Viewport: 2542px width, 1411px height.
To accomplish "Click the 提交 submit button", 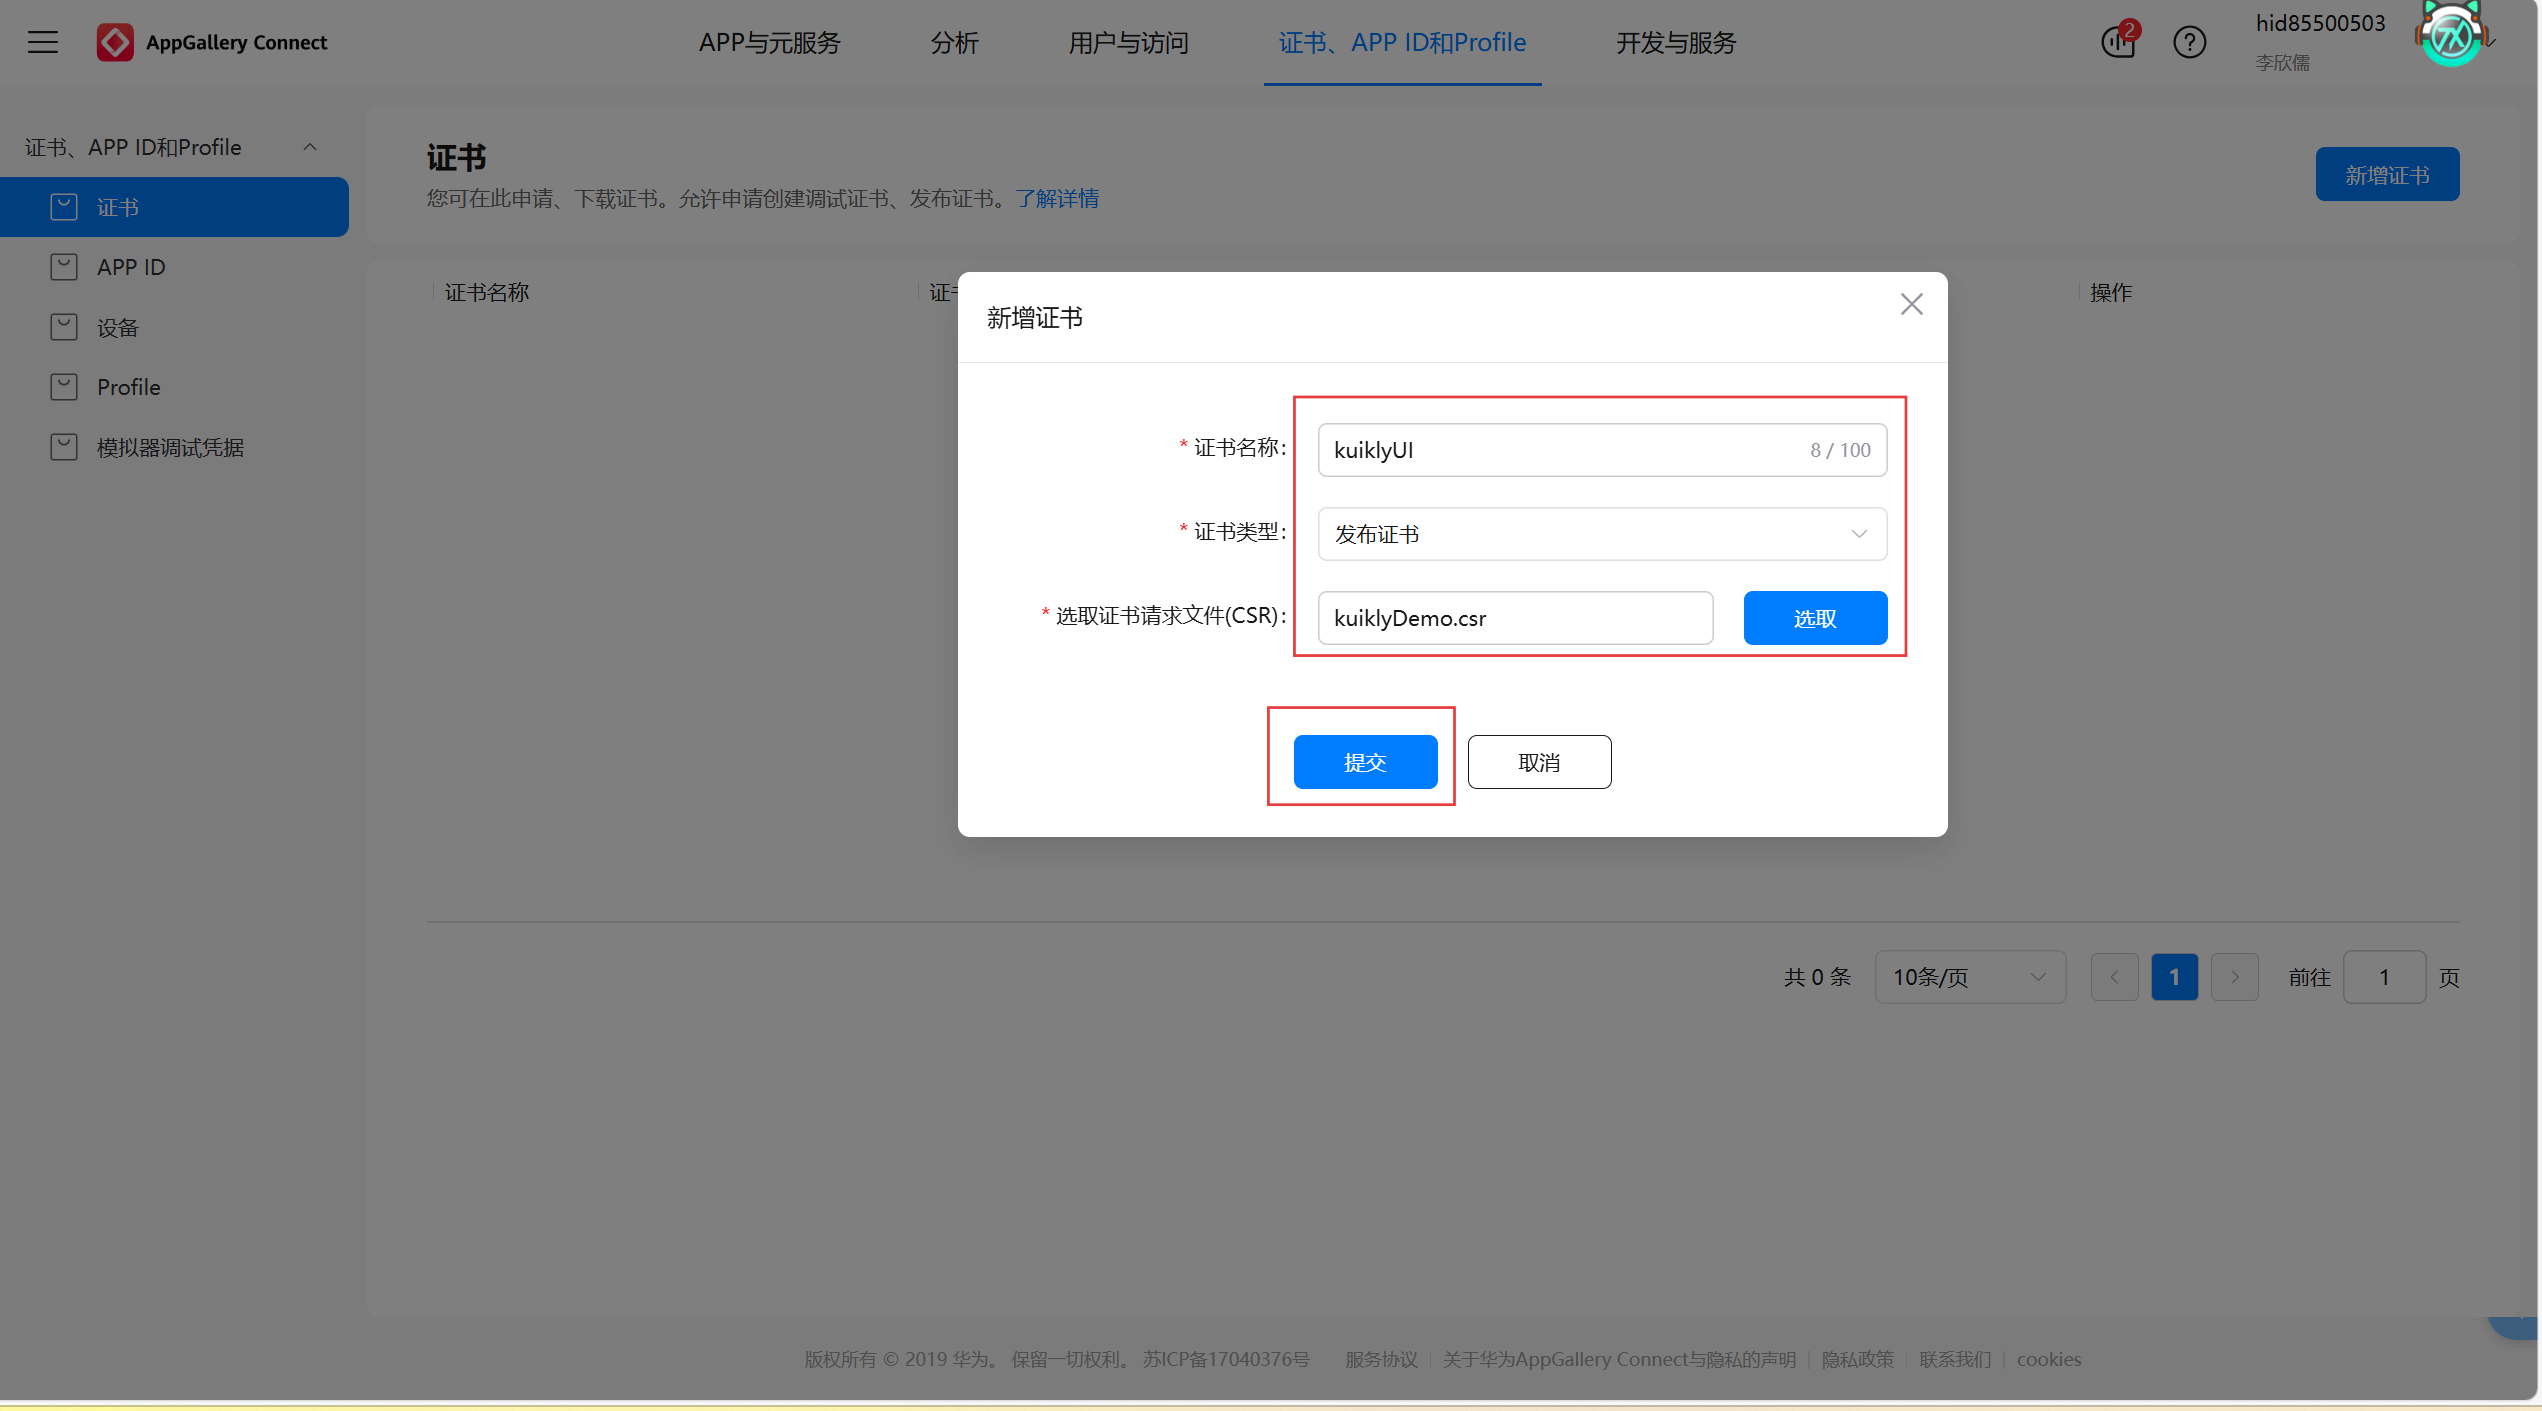I will (1365, 762).
